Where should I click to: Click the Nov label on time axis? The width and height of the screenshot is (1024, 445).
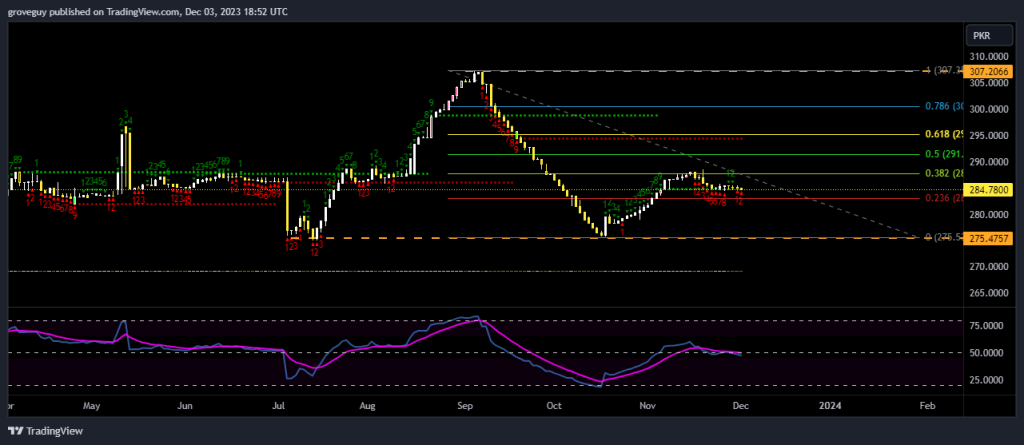pos(648,407)
